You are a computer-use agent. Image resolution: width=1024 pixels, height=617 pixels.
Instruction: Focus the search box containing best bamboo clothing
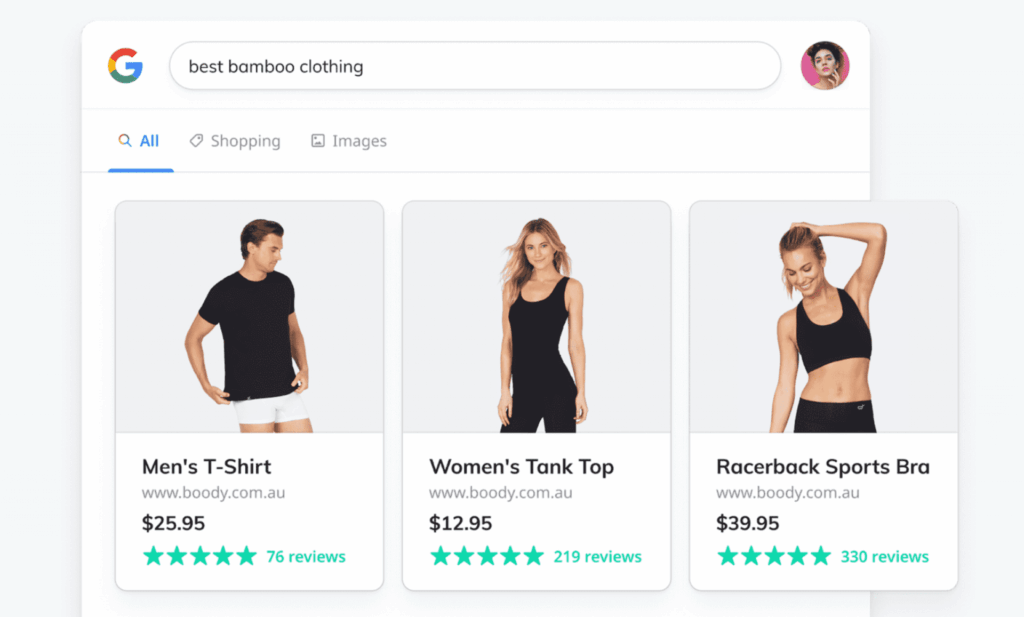(x=475, y=67)
